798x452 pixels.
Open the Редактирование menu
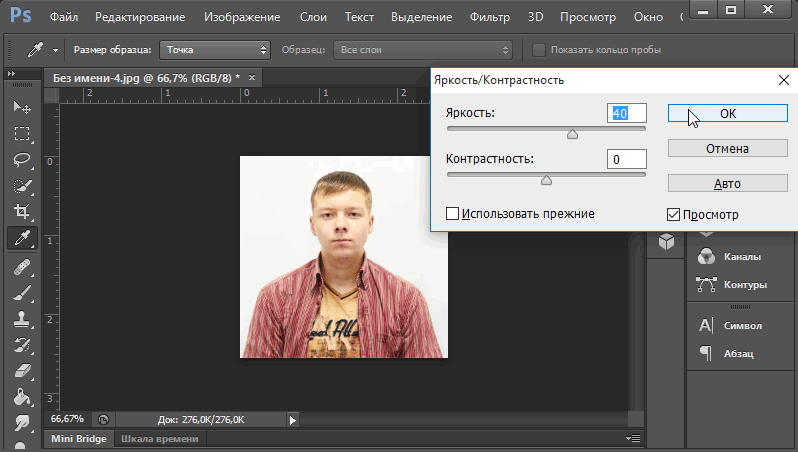click(140, 17)
